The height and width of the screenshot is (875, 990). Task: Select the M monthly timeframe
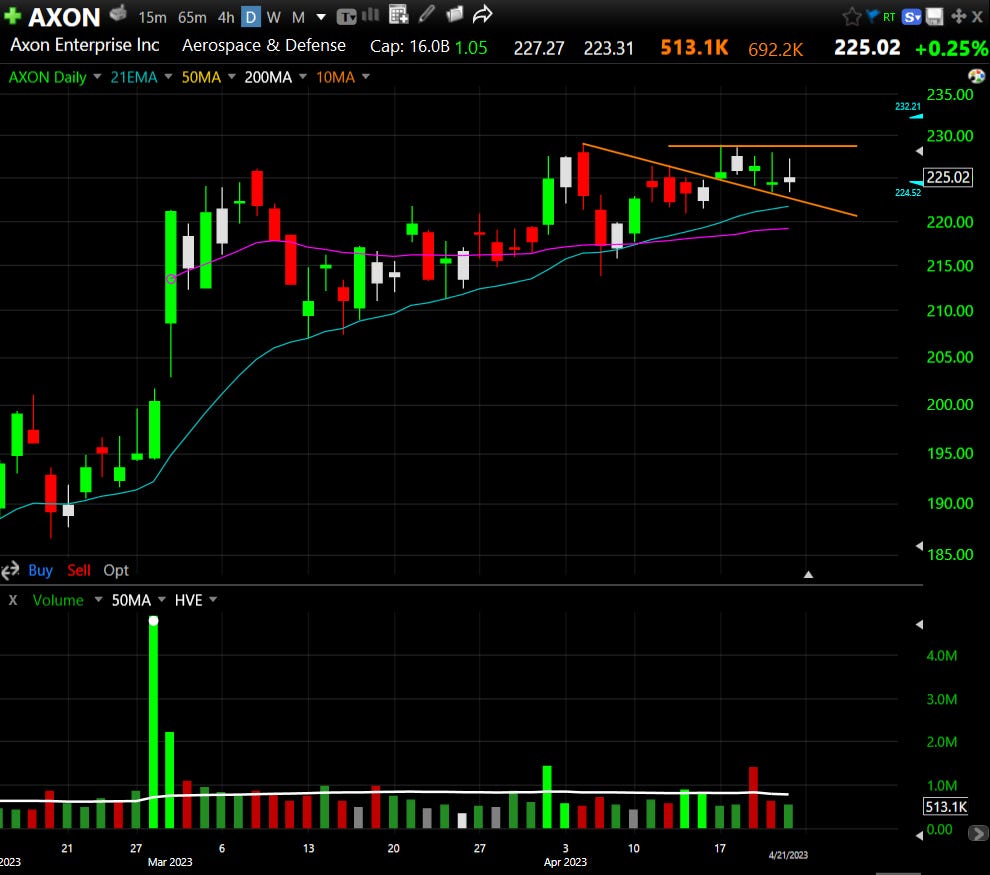click(298, 18)
